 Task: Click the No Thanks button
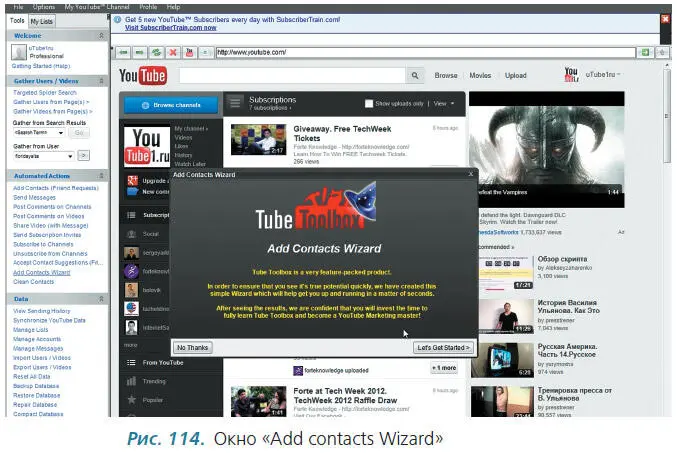[x=193, y=348]
